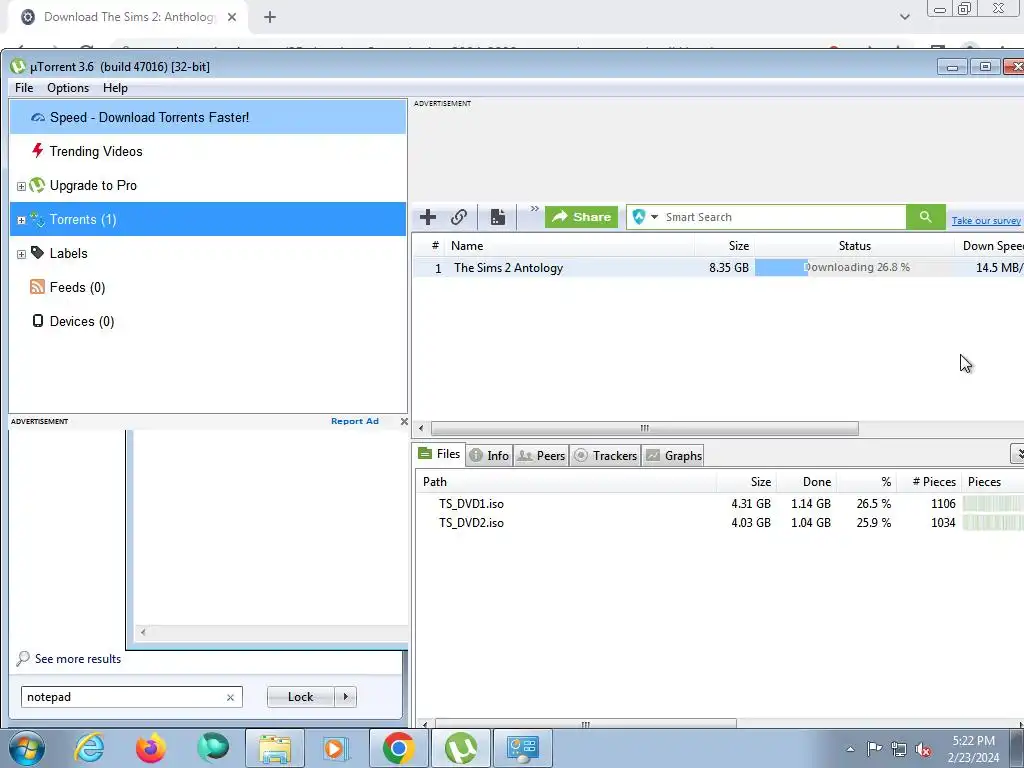Viewport: 1024px width, 768px height.
Task: Switch to the Graphs tab
Action: 673,455
